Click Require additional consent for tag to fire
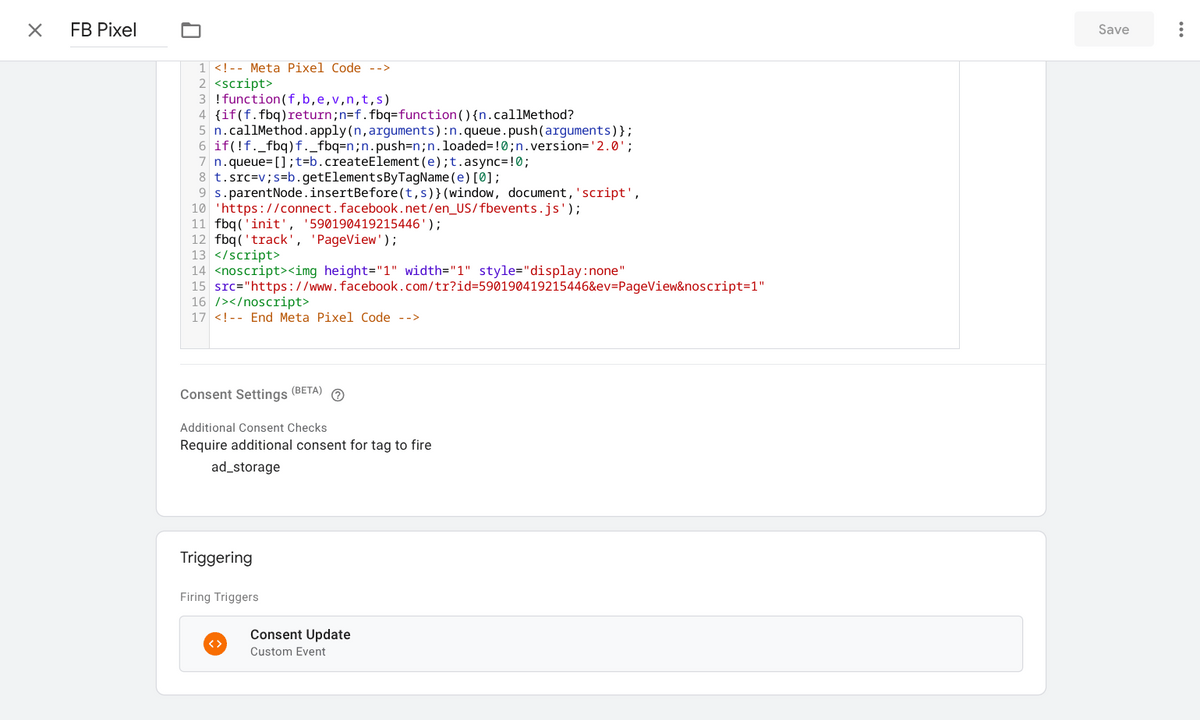Image resolution: width=1200 pixels, height=720 pixels. pyautogui.click(x=306, y=445)
